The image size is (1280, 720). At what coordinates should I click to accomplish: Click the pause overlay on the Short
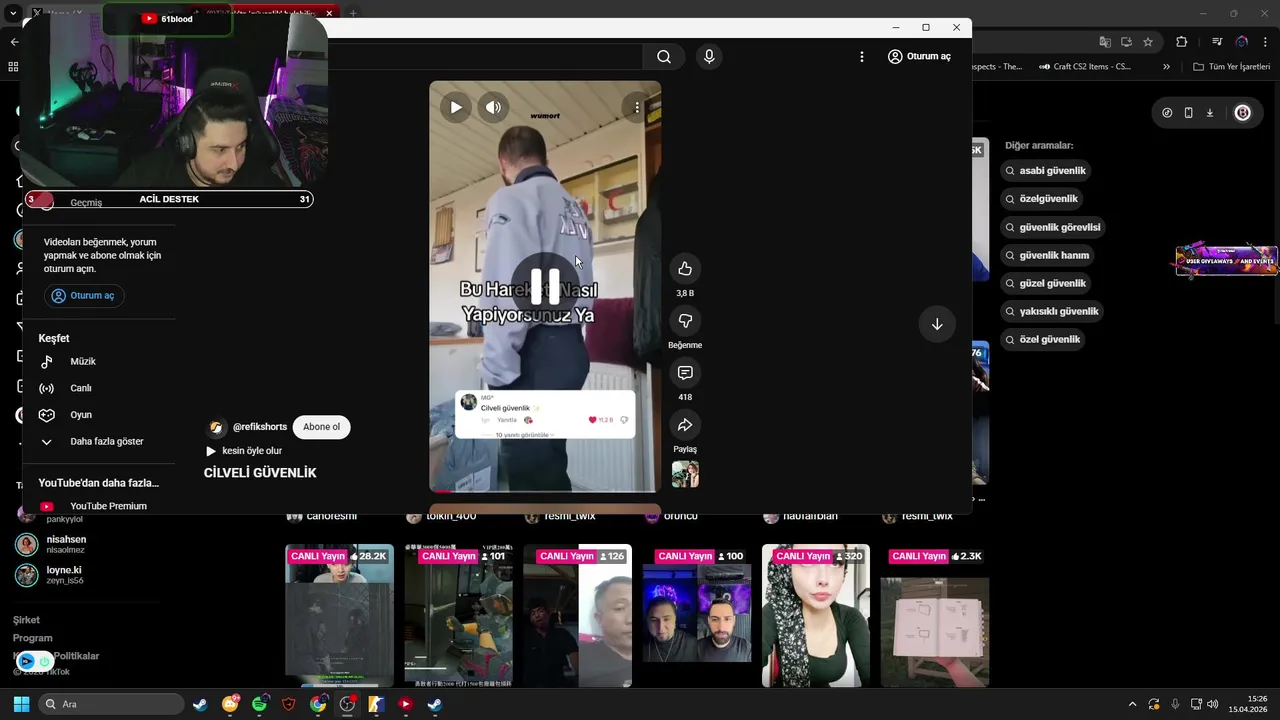click(545, 287)
